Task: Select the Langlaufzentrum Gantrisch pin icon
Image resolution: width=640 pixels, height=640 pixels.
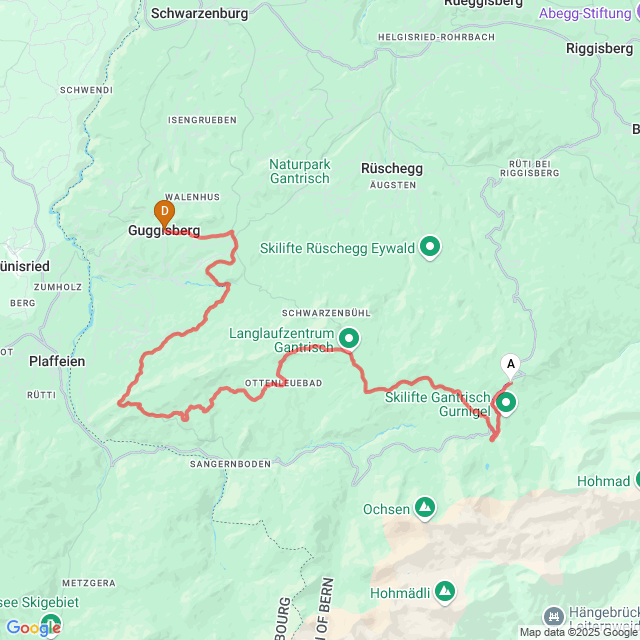Action: point(349,339)
